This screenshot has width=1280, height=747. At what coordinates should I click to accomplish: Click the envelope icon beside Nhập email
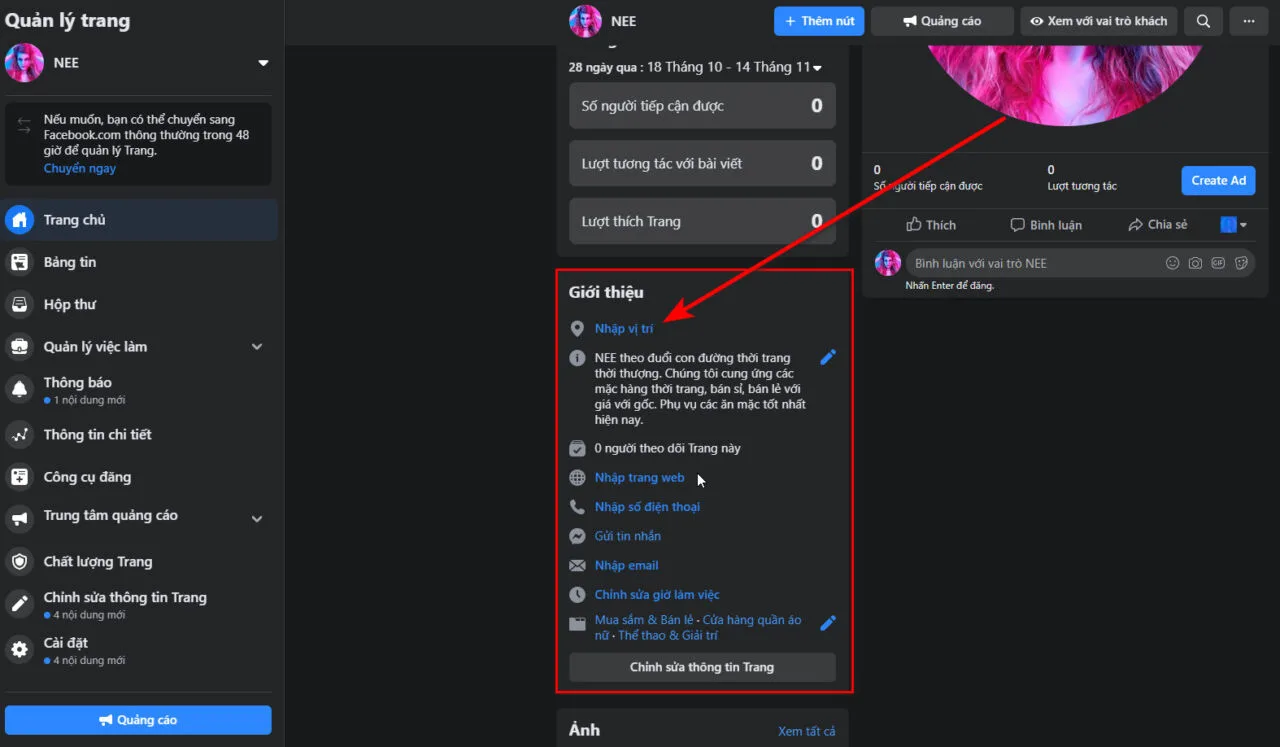pos(577,565)
